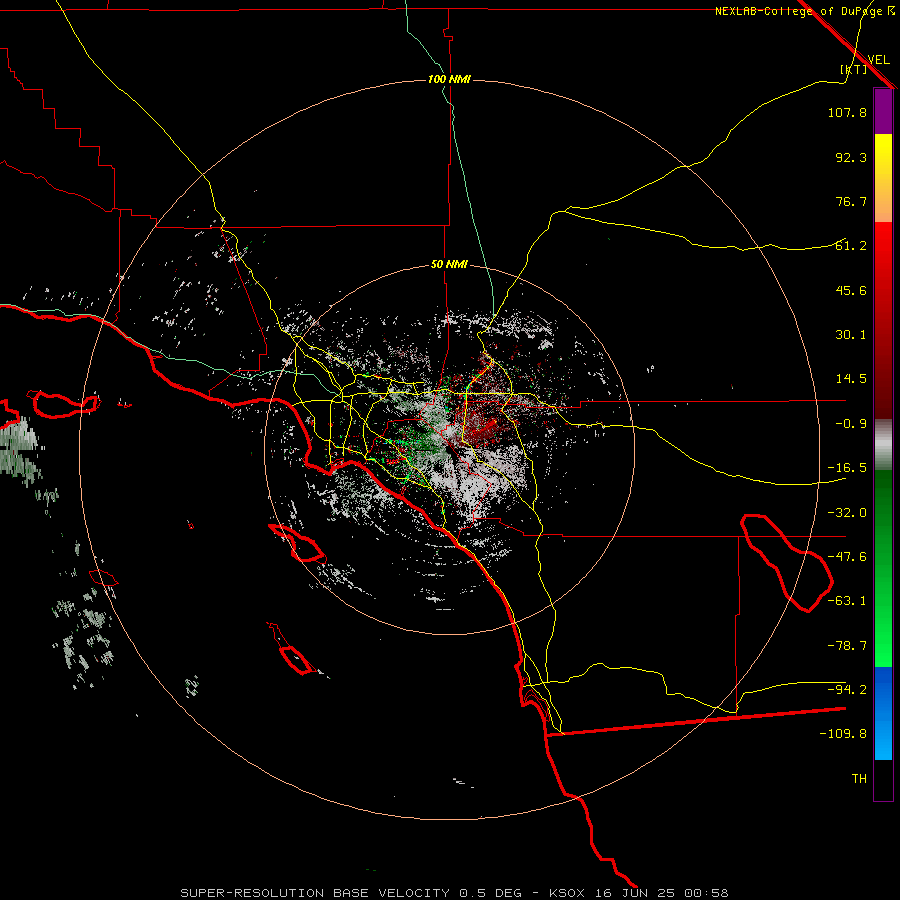Select the -16.5 legend value
Screen dimensions: 900x900
point(847,468)
